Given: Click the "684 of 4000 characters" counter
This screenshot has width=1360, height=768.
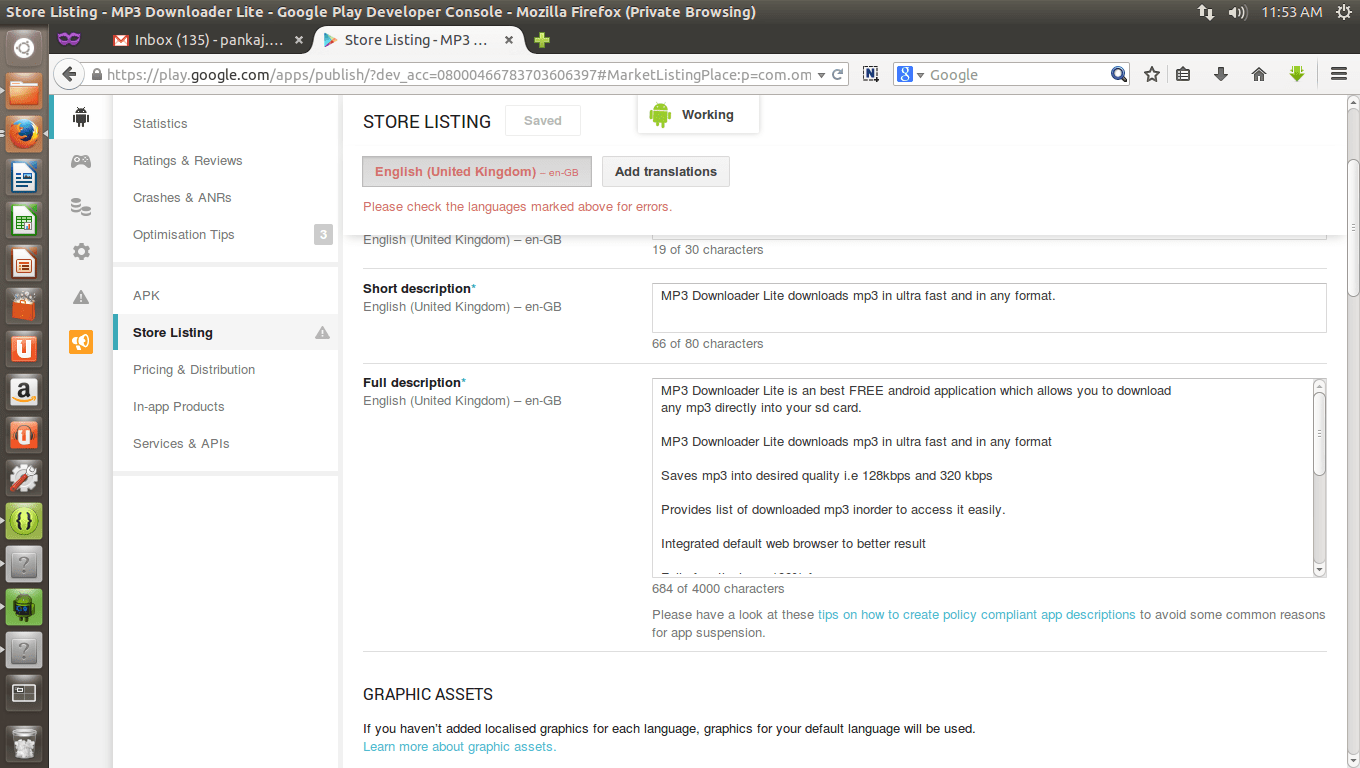Looking at the screenshot, I should click(x=718, y=589).
